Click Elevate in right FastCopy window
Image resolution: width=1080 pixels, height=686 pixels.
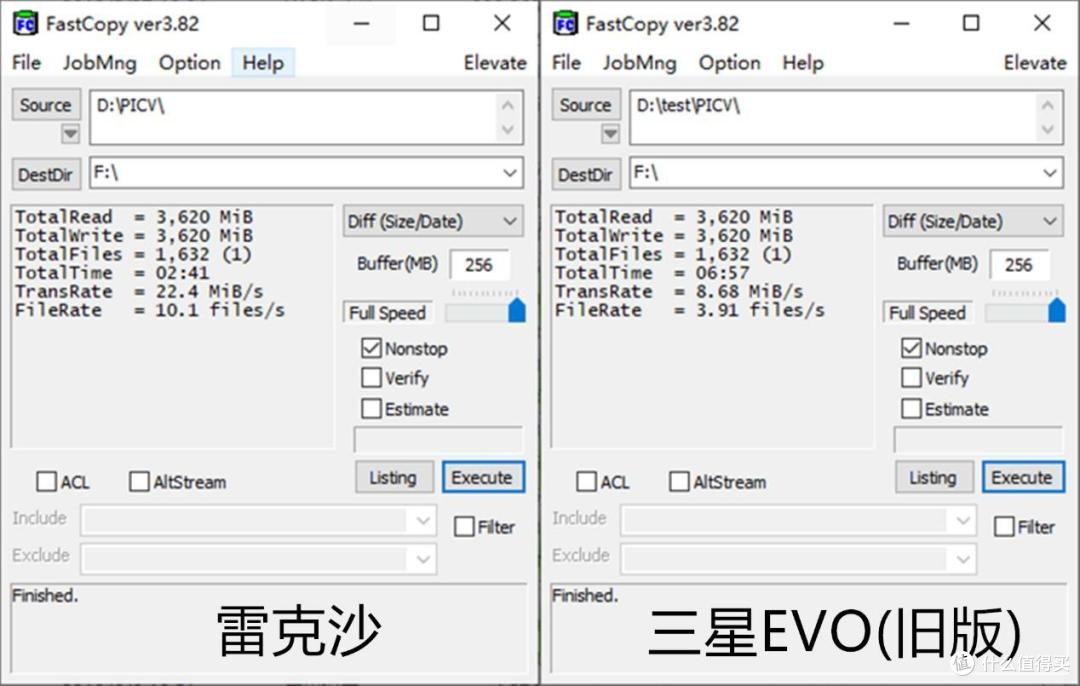pos(1035,63)
